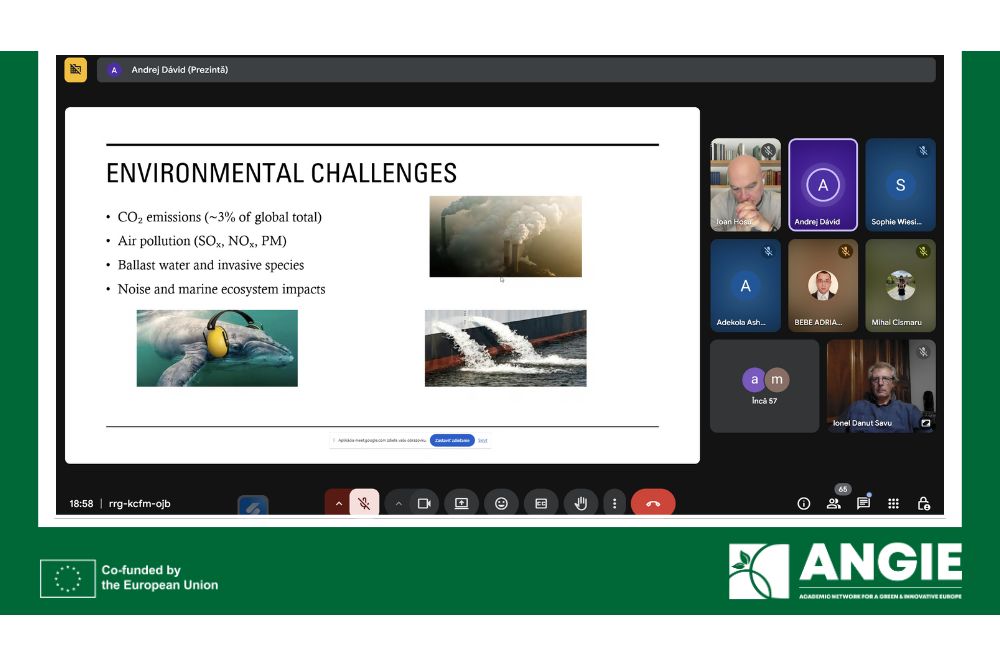The height and width of the screenshot is (666, 1000).
Task: Open the emoji reactions button
Action: 501,503
